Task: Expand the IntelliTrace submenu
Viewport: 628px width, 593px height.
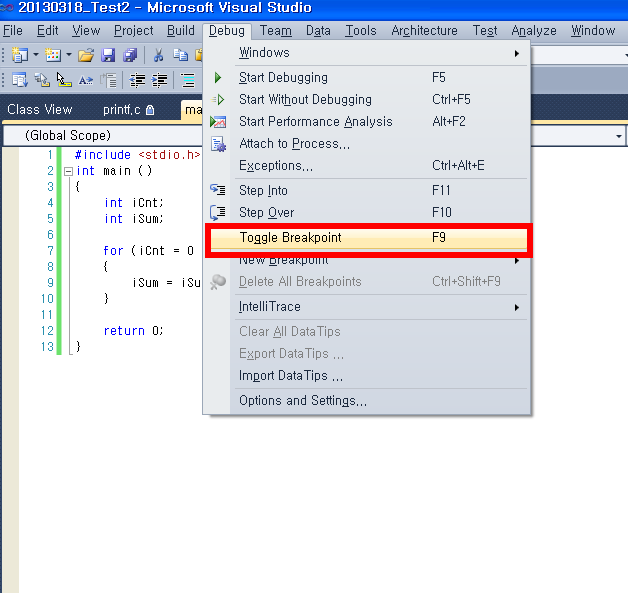Action: pyautogui.click(x=368, y=307)
